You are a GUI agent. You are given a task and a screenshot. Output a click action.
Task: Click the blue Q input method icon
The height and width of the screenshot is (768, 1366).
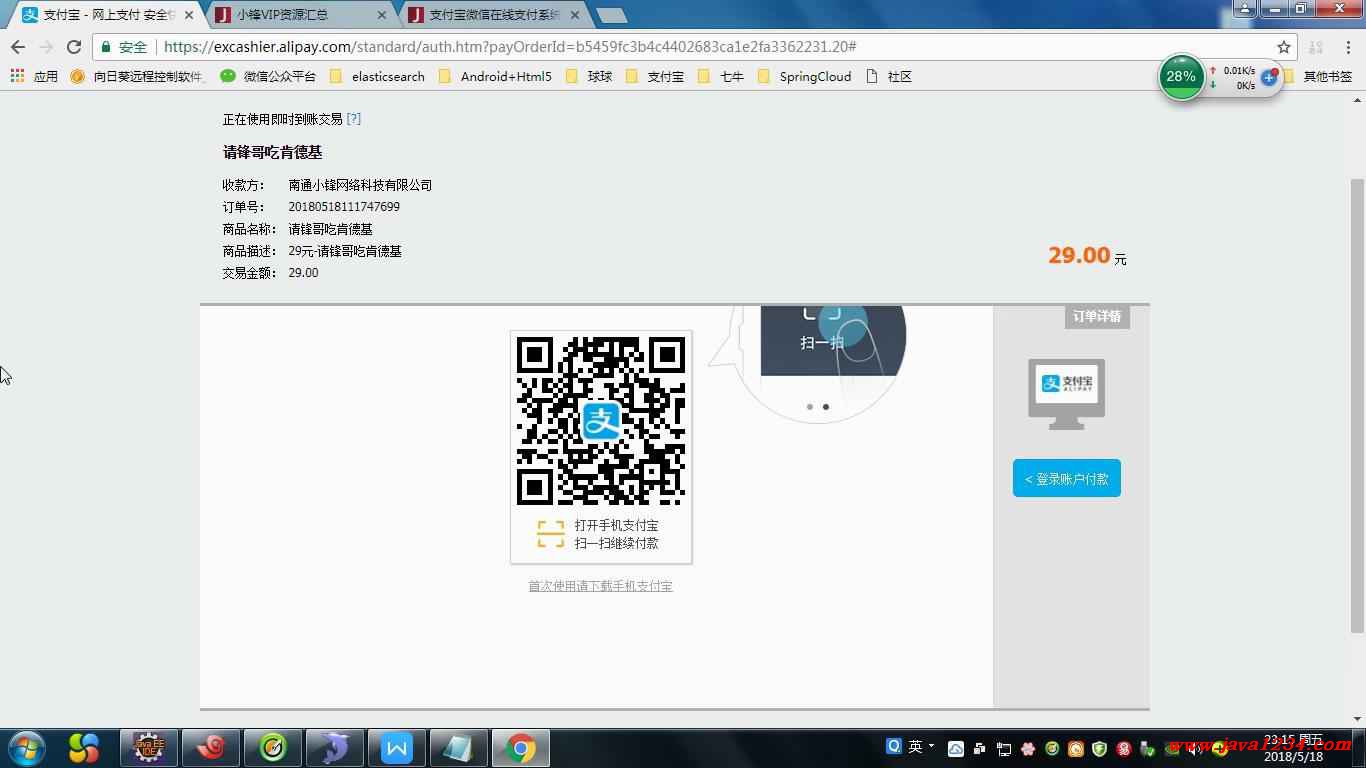[894, 746]
